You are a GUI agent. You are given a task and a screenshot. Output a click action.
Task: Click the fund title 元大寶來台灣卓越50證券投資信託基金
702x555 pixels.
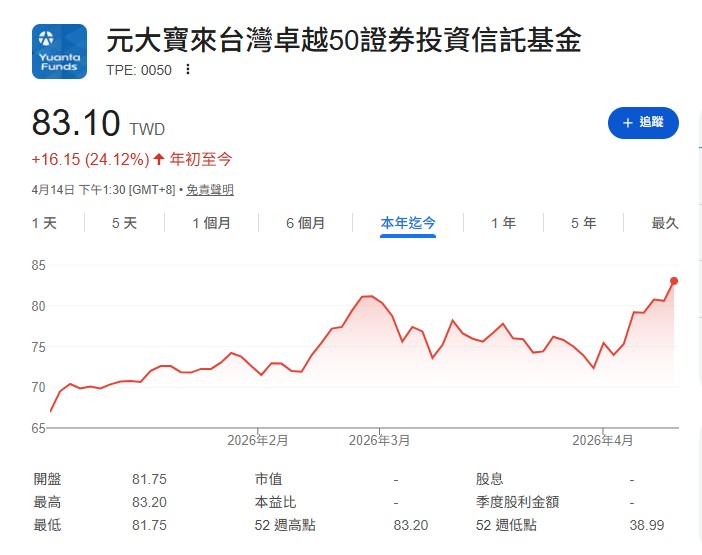[x=344, y=40]
